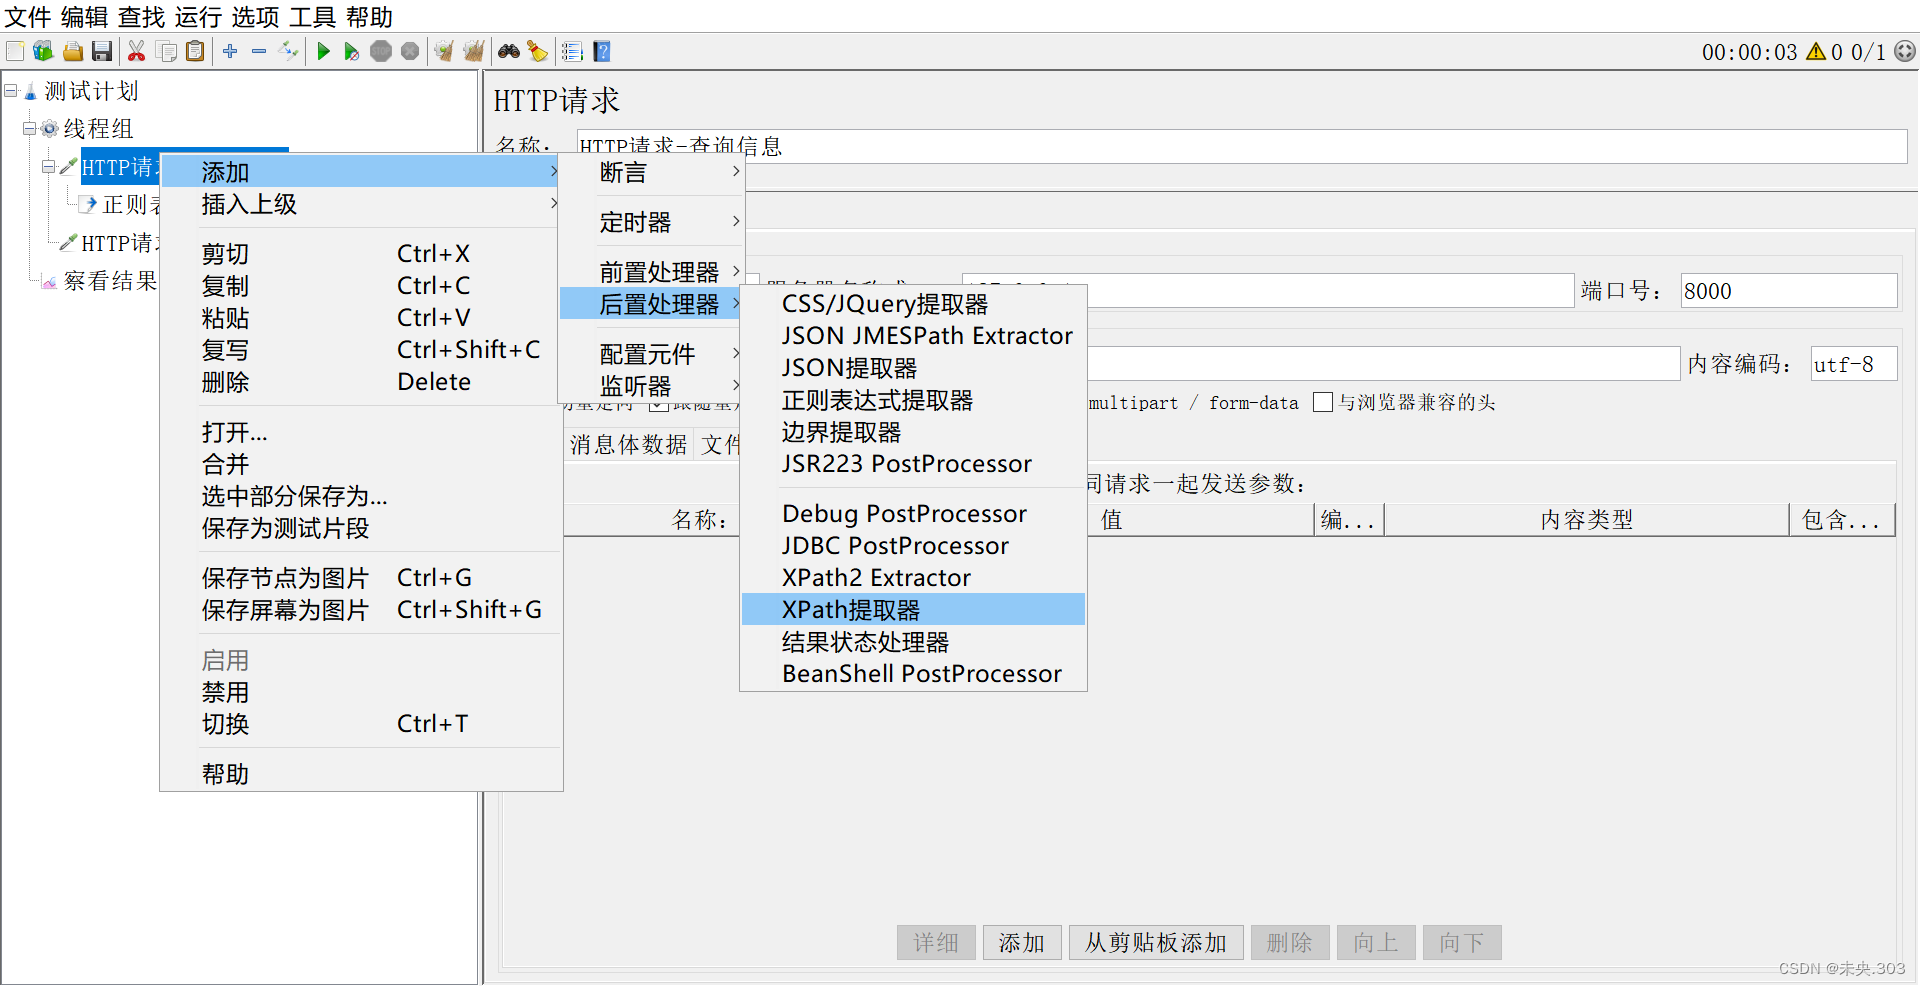
Task: Open the 运行 menu in menu bar
Action: 198,17
